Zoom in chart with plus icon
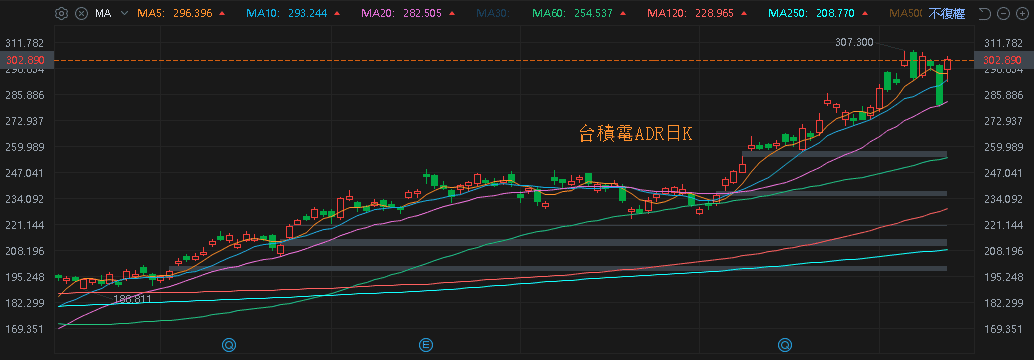Screen dimensions: 1034x360 coord(1022,13)
